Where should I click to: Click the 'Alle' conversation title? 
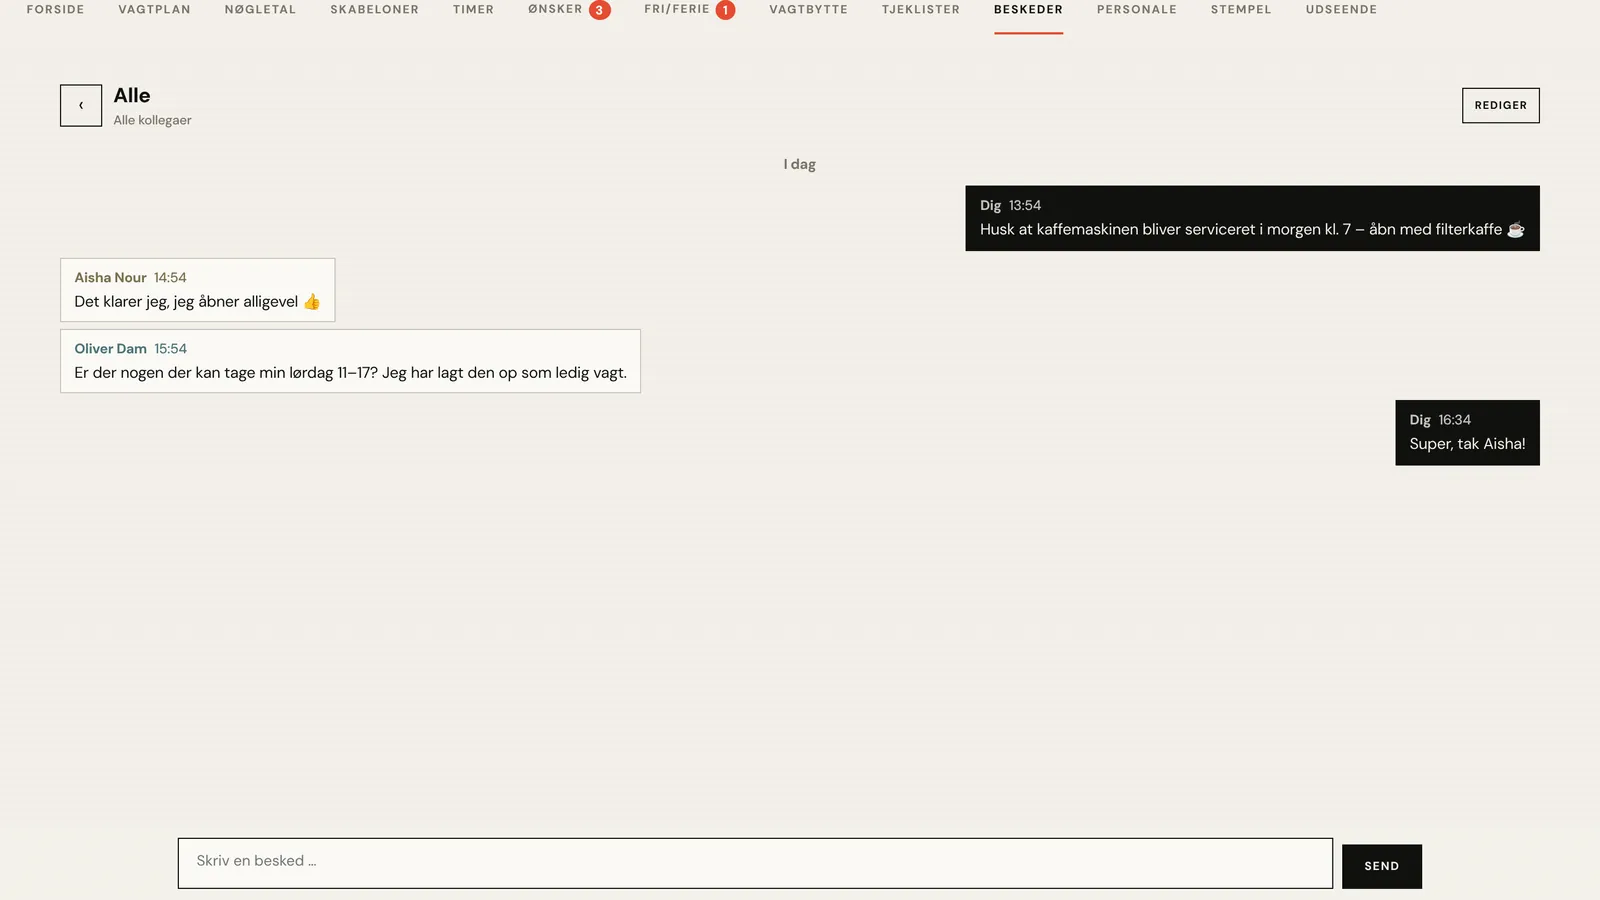[132, 95]
